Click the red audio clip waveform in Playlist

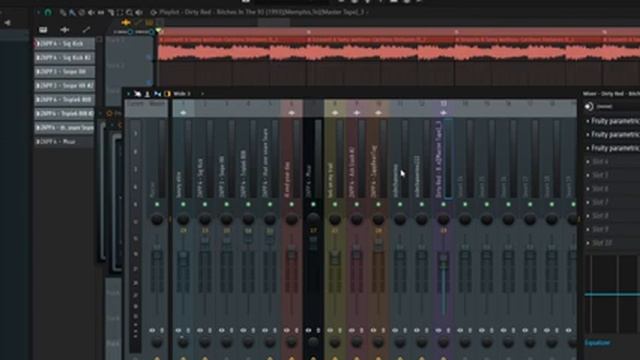coord(399,53)
